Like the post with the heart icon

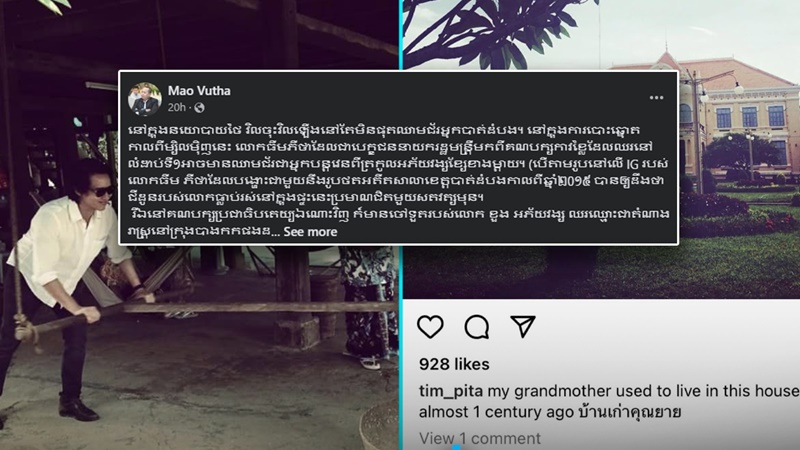click(430, 327)
